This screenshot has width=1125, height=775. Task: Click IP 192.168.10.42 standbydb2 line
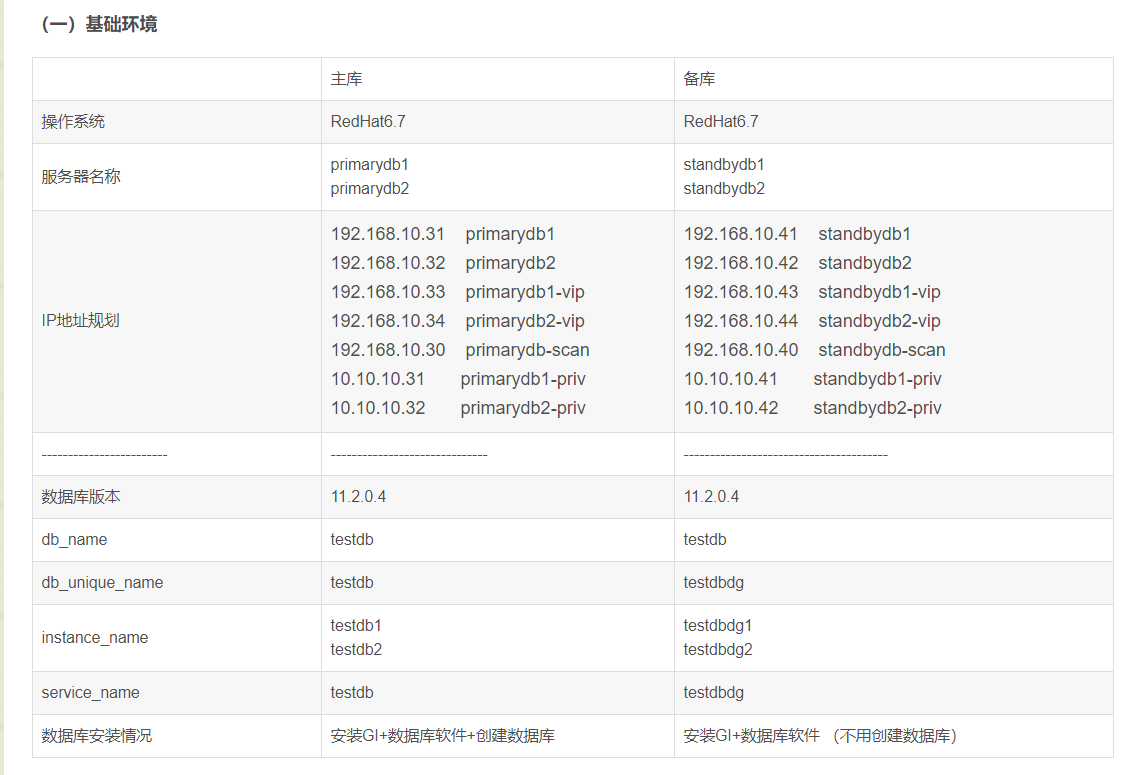coord(798,263)
